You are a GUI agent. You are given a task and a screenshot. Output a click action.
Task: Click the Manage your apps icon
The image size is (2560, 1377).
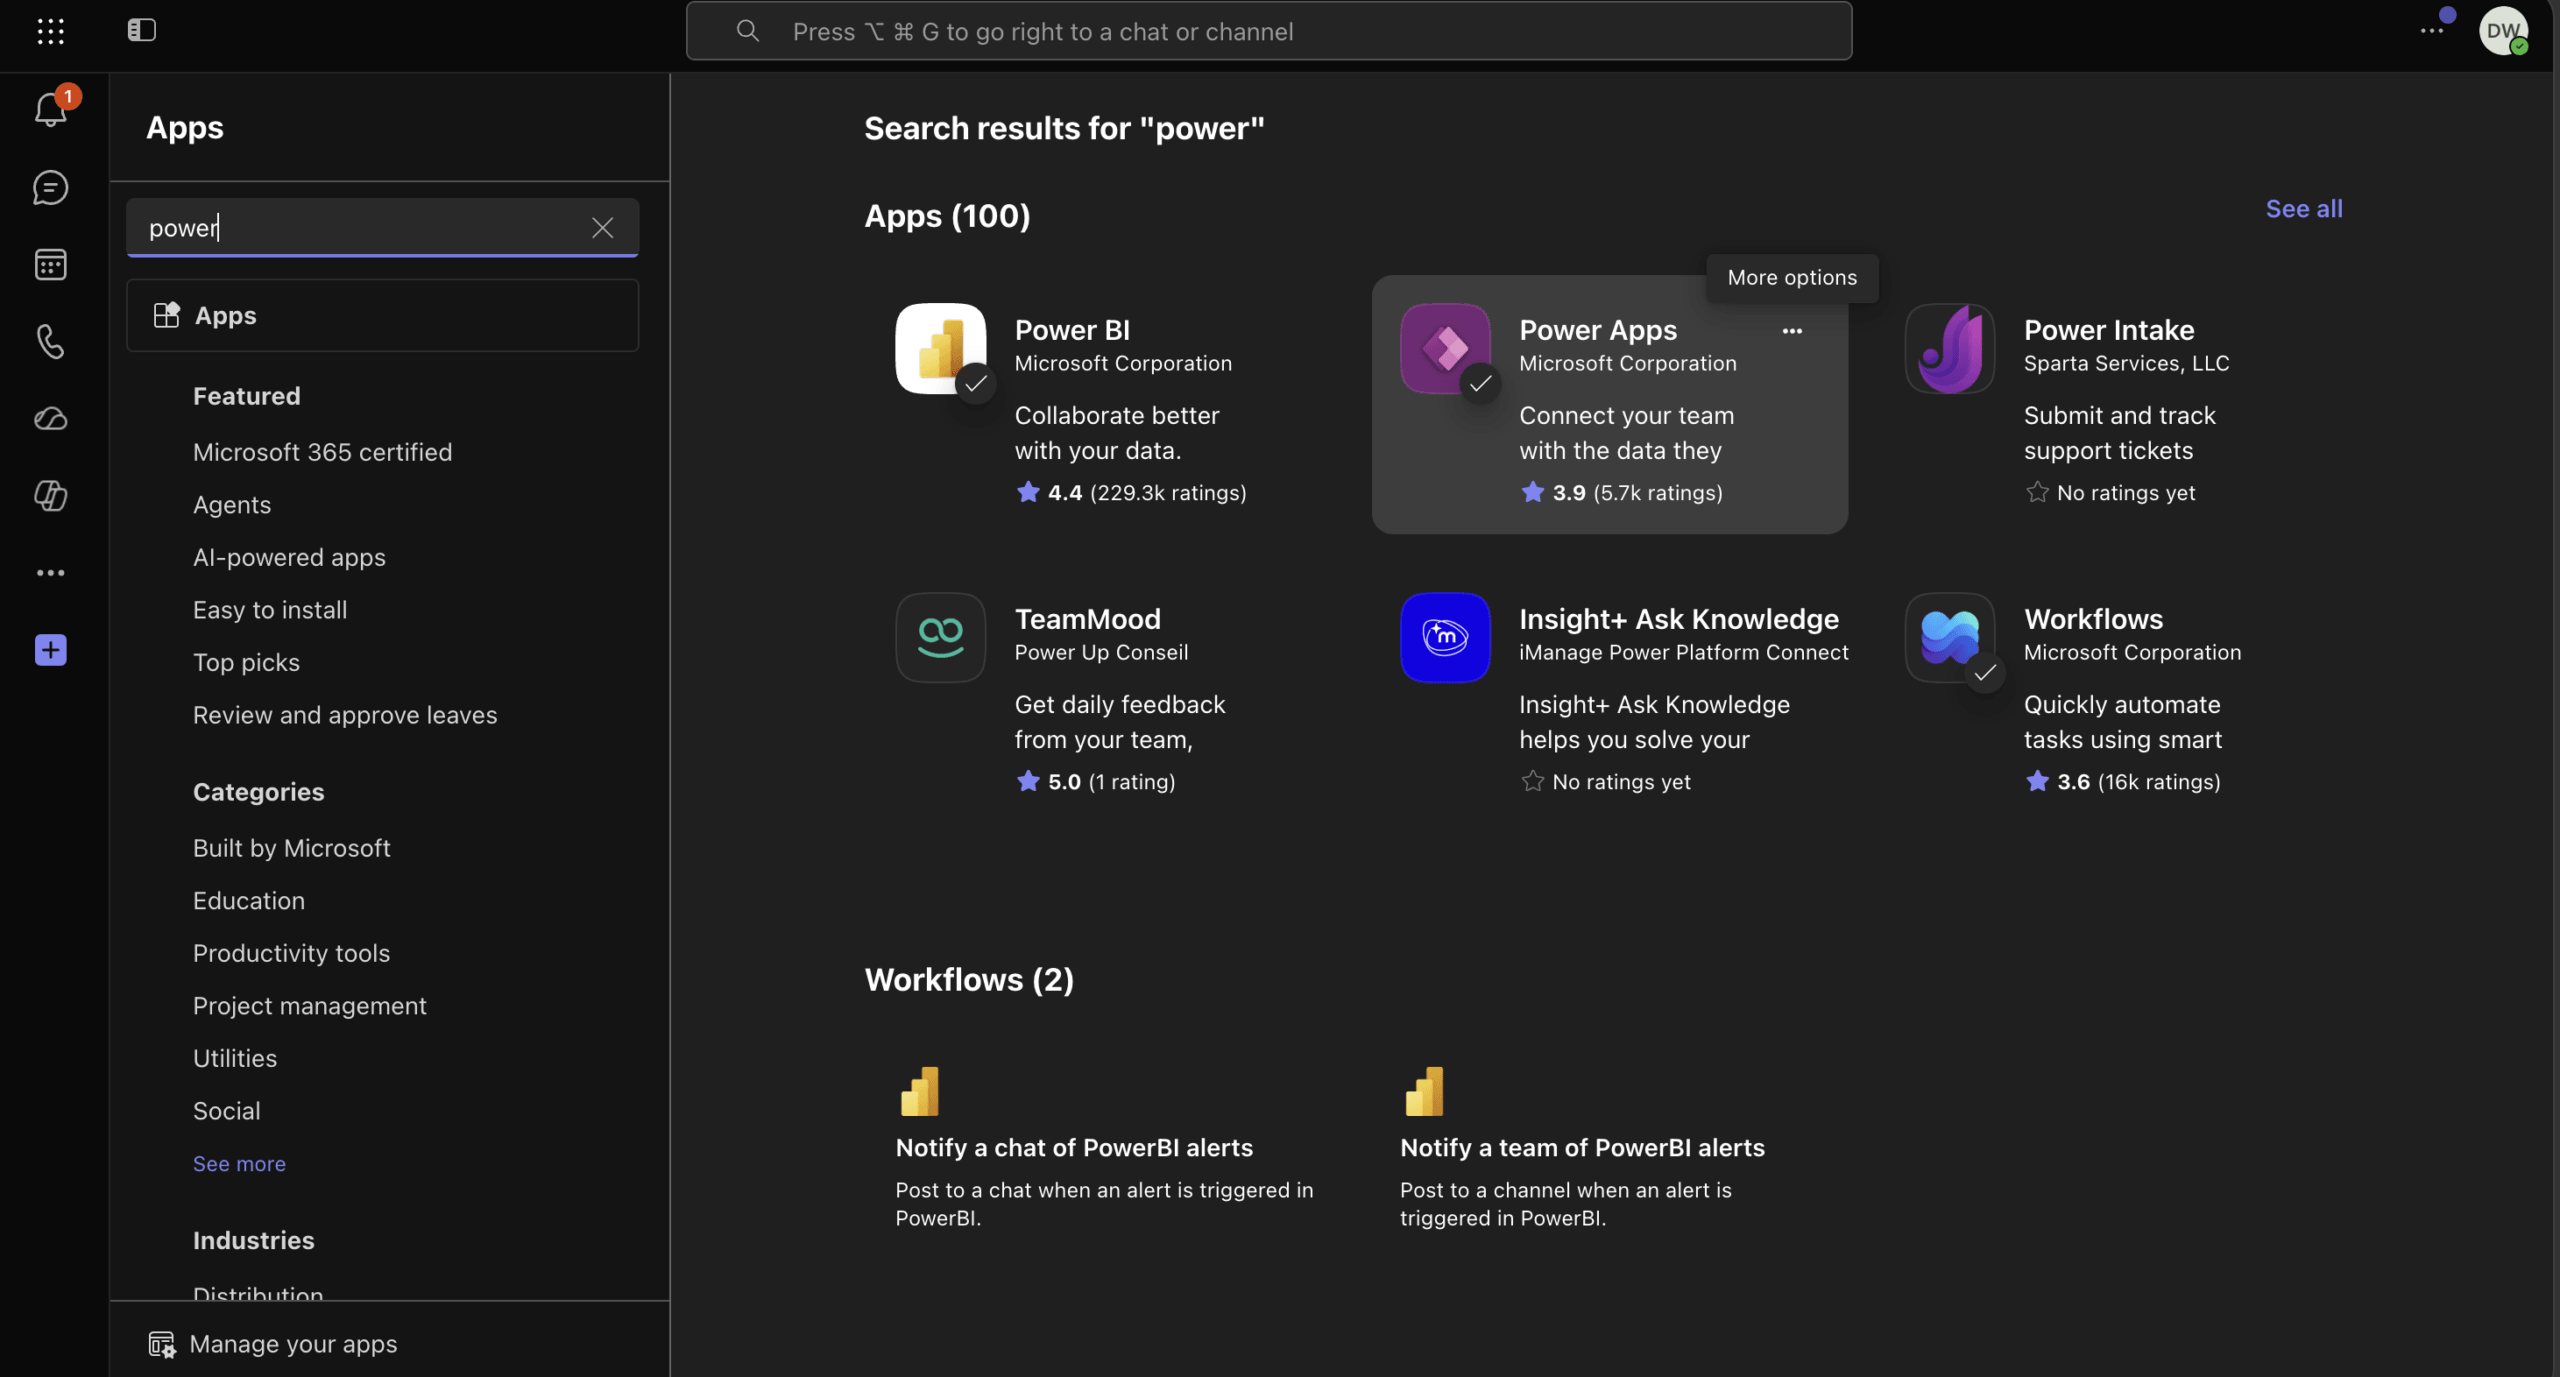click(x=161, y=1344)
